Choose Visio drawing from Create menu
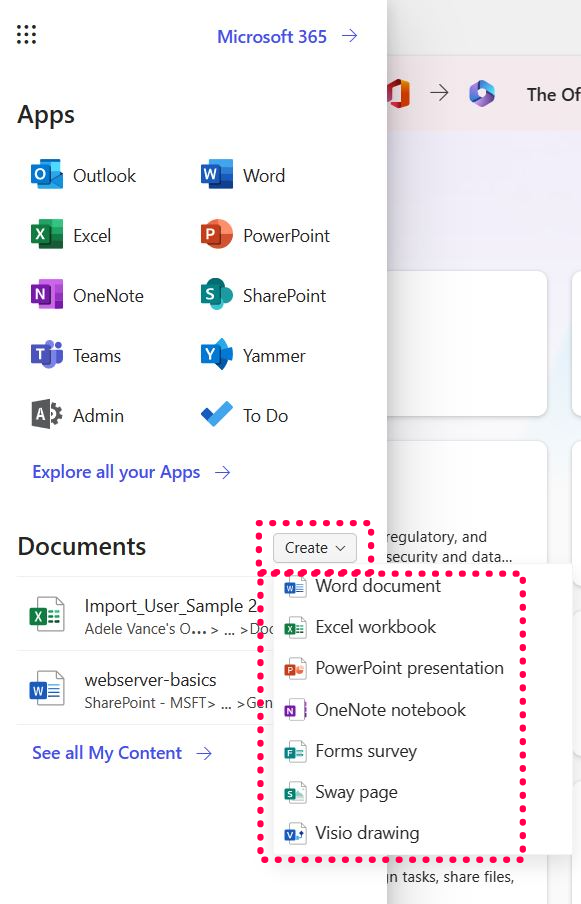 pos(367,833)
